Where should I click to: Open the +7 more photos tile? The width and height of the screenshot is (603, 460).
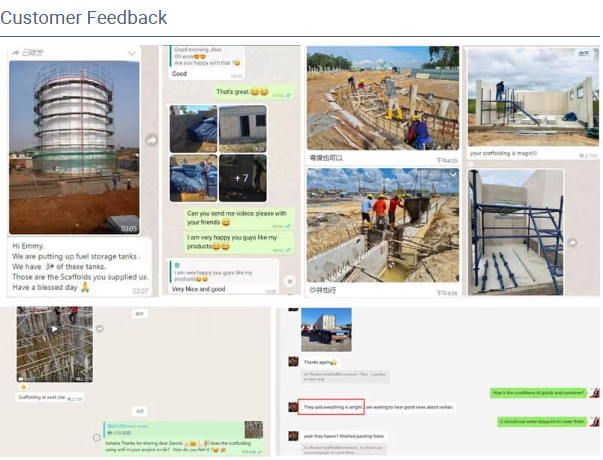[243, 178]
